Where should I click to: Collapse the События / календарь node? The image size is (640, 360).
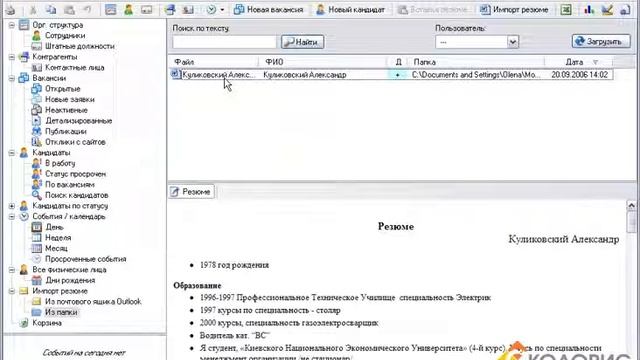[x=12, y=217]
